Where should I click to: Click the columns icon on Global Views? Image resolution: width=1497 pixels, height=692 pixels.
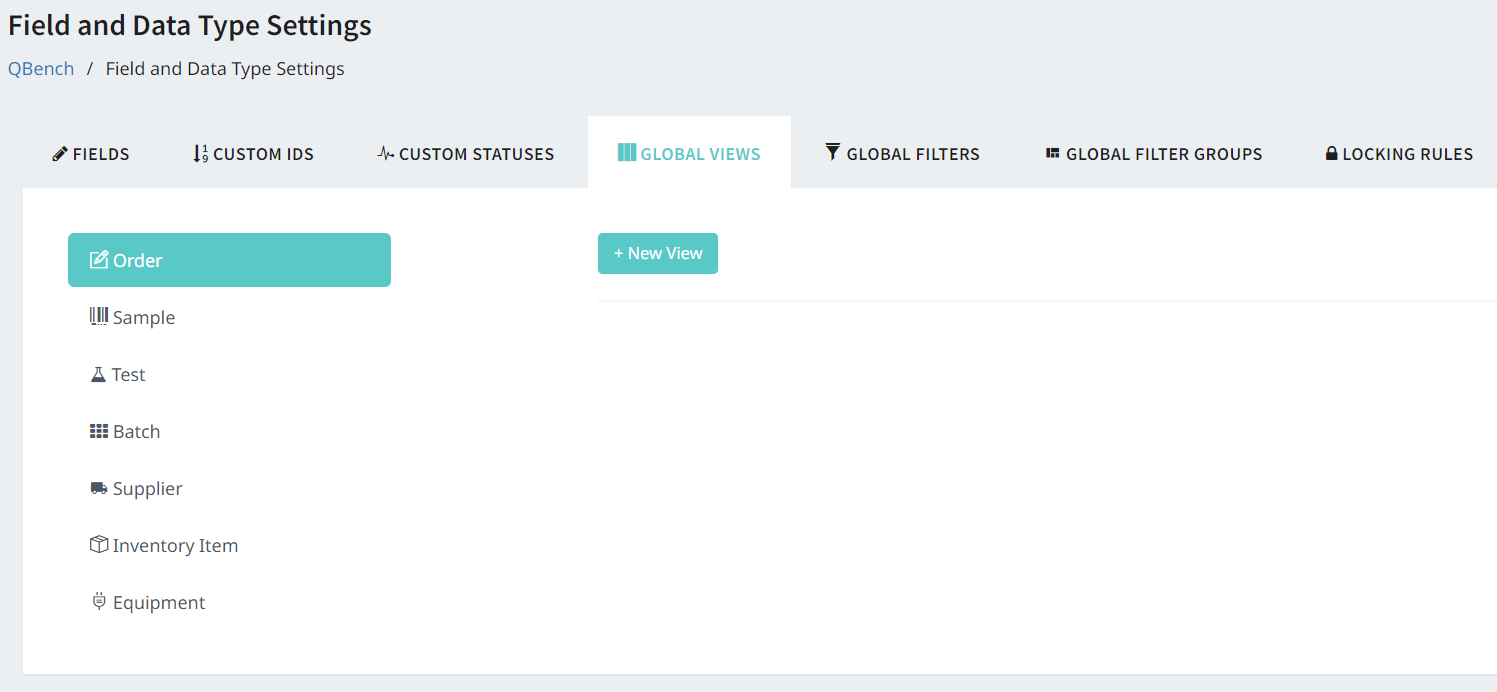627,153
